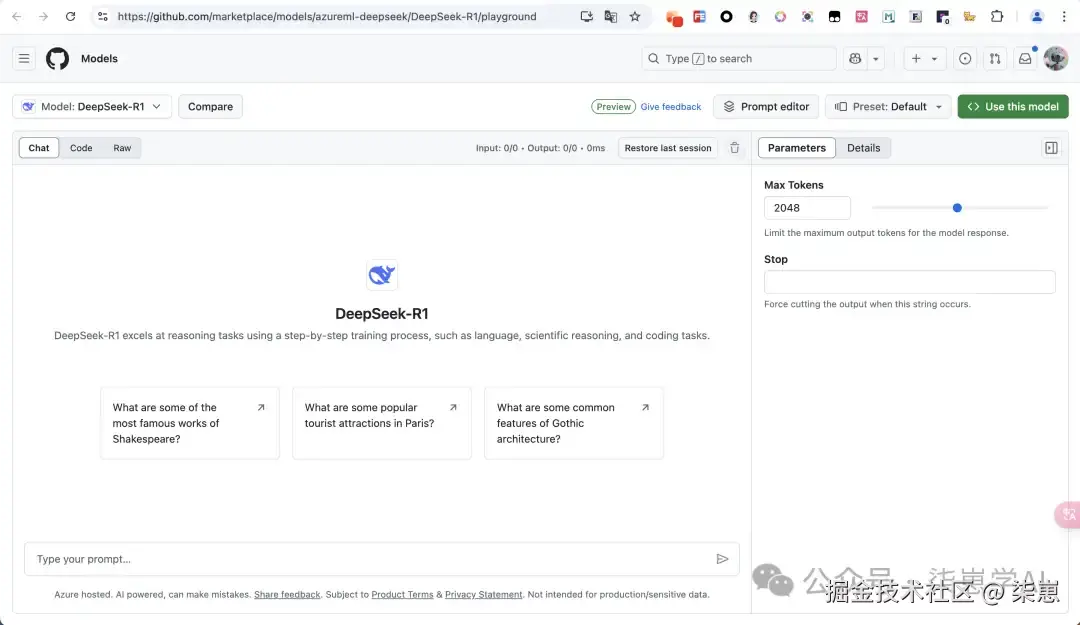Open the Privacy Statement link

click(484, 594)
